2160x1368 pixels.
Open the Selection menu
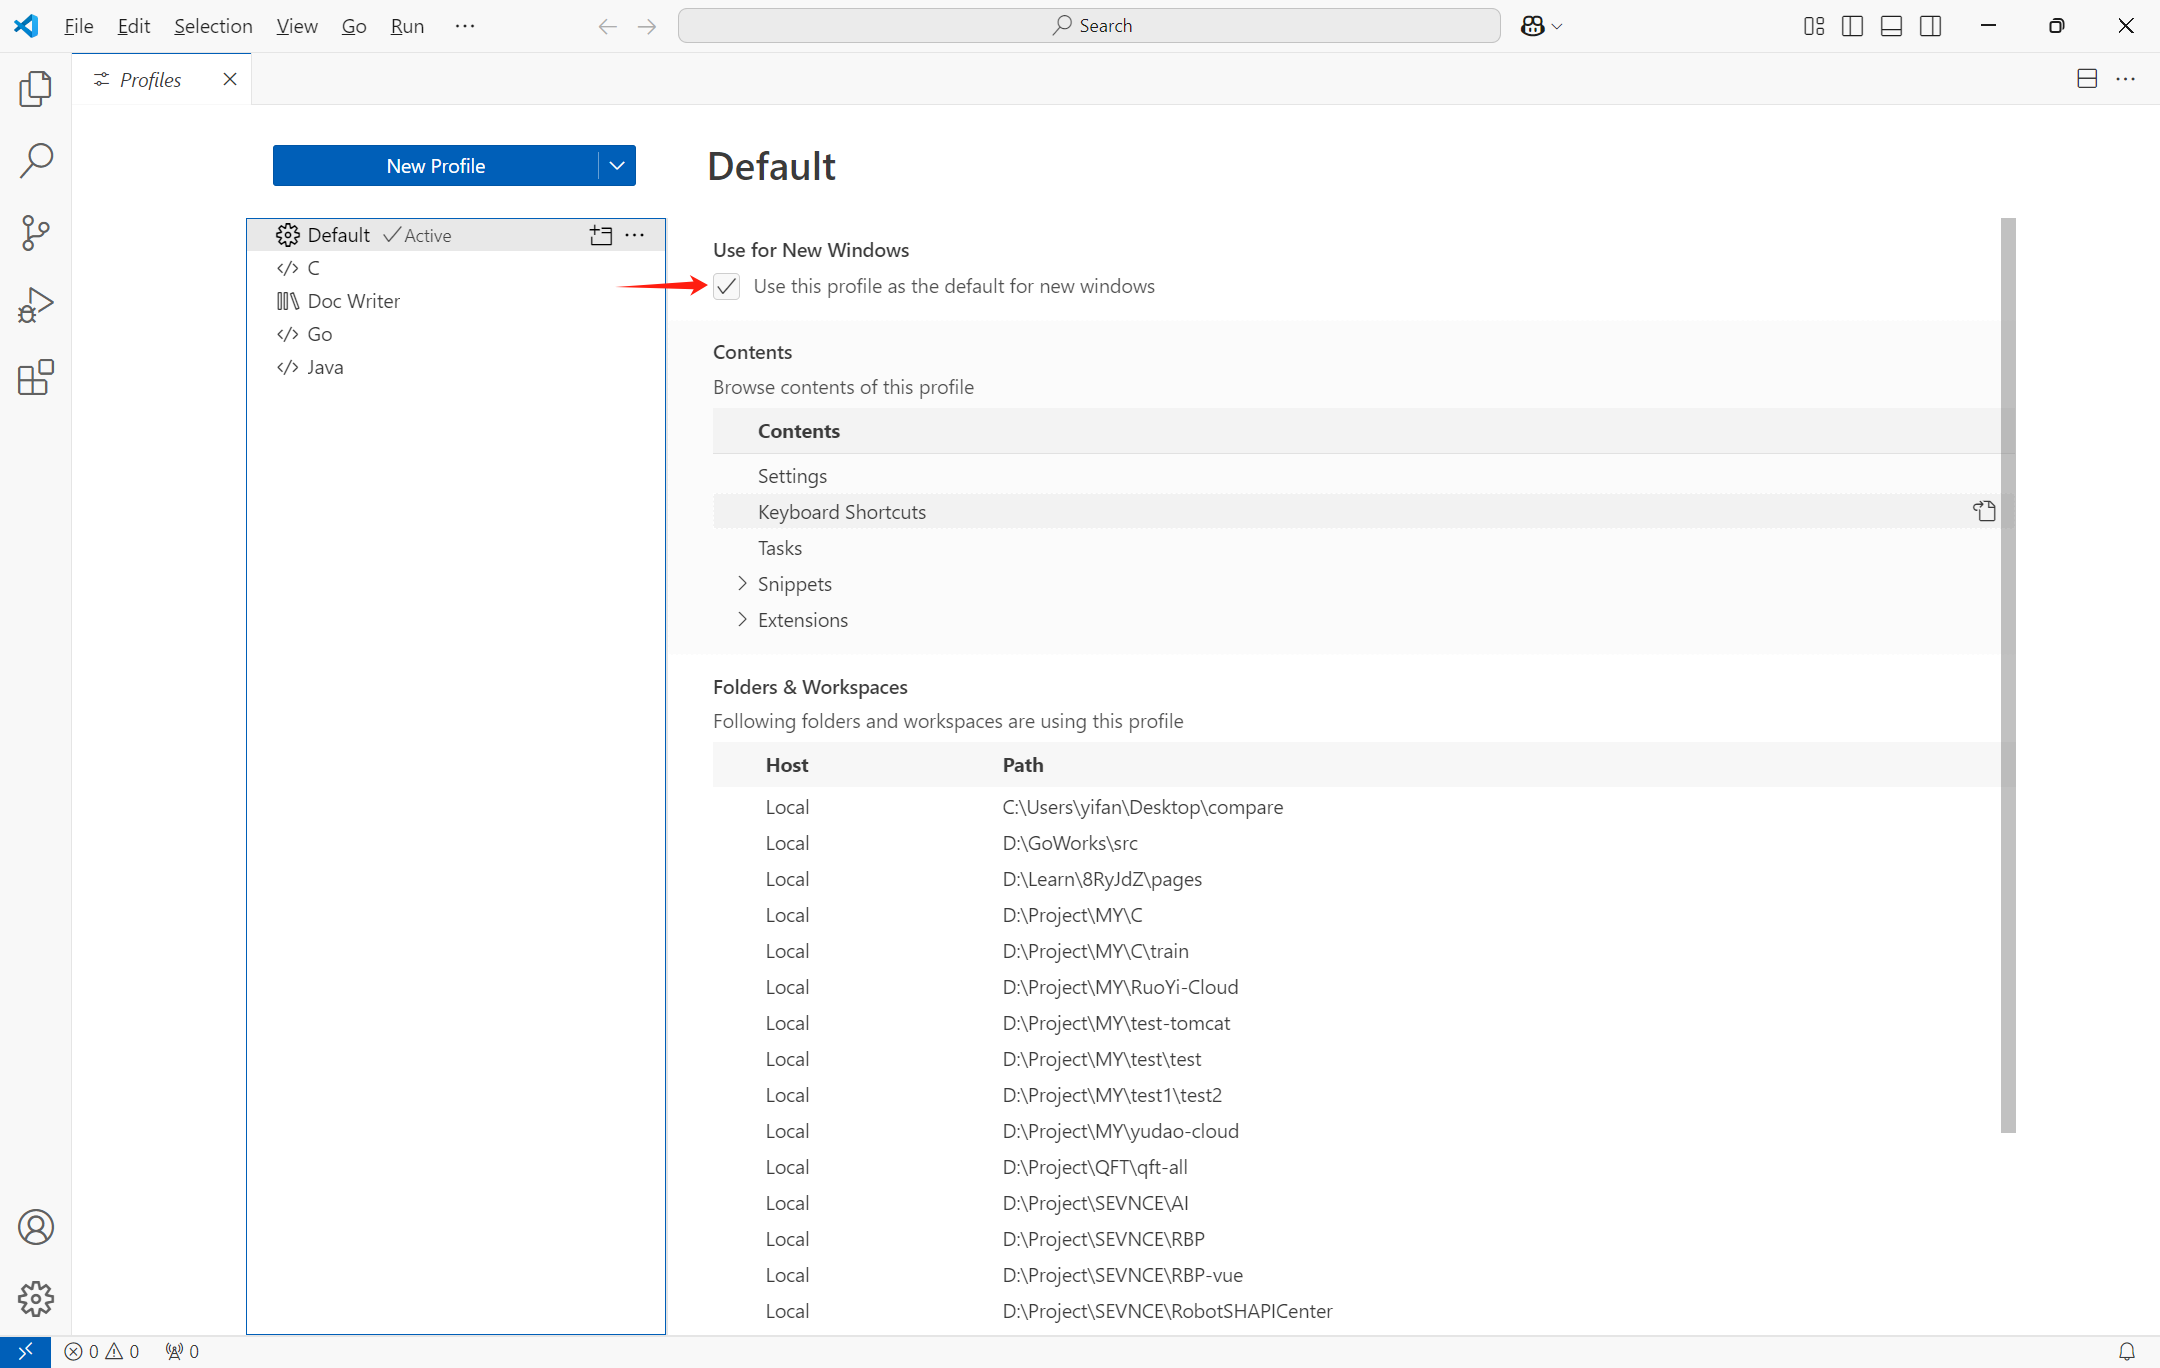point(213,26)
